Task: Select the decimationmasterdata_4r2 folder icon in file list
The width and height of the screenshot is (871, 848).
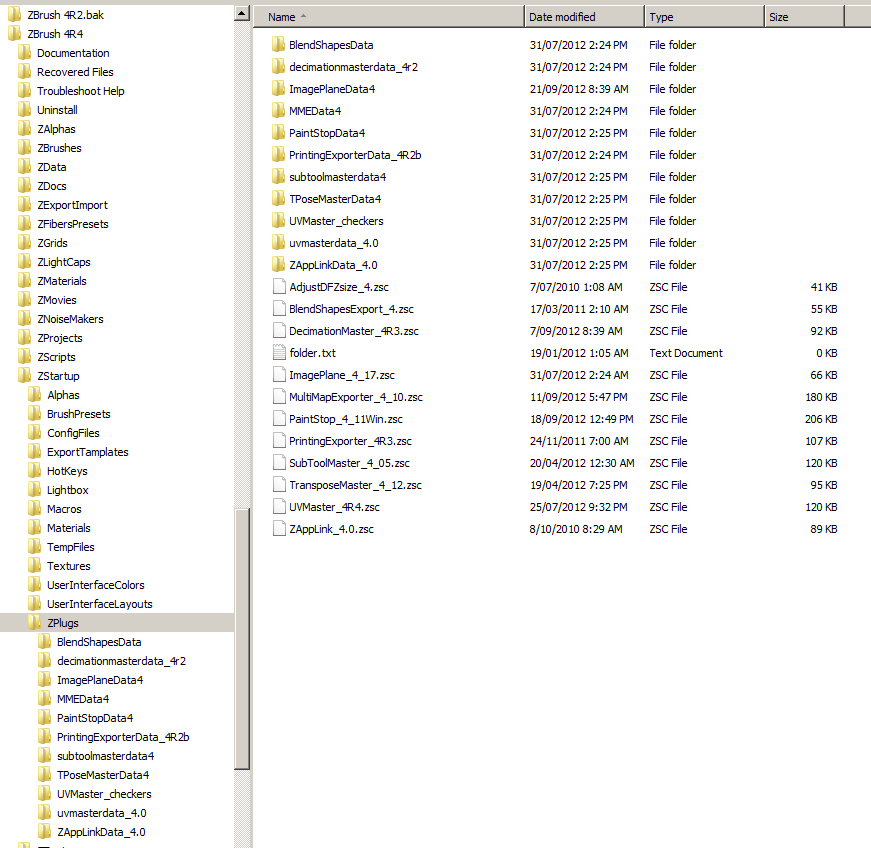Action: [x=278, y=67]
